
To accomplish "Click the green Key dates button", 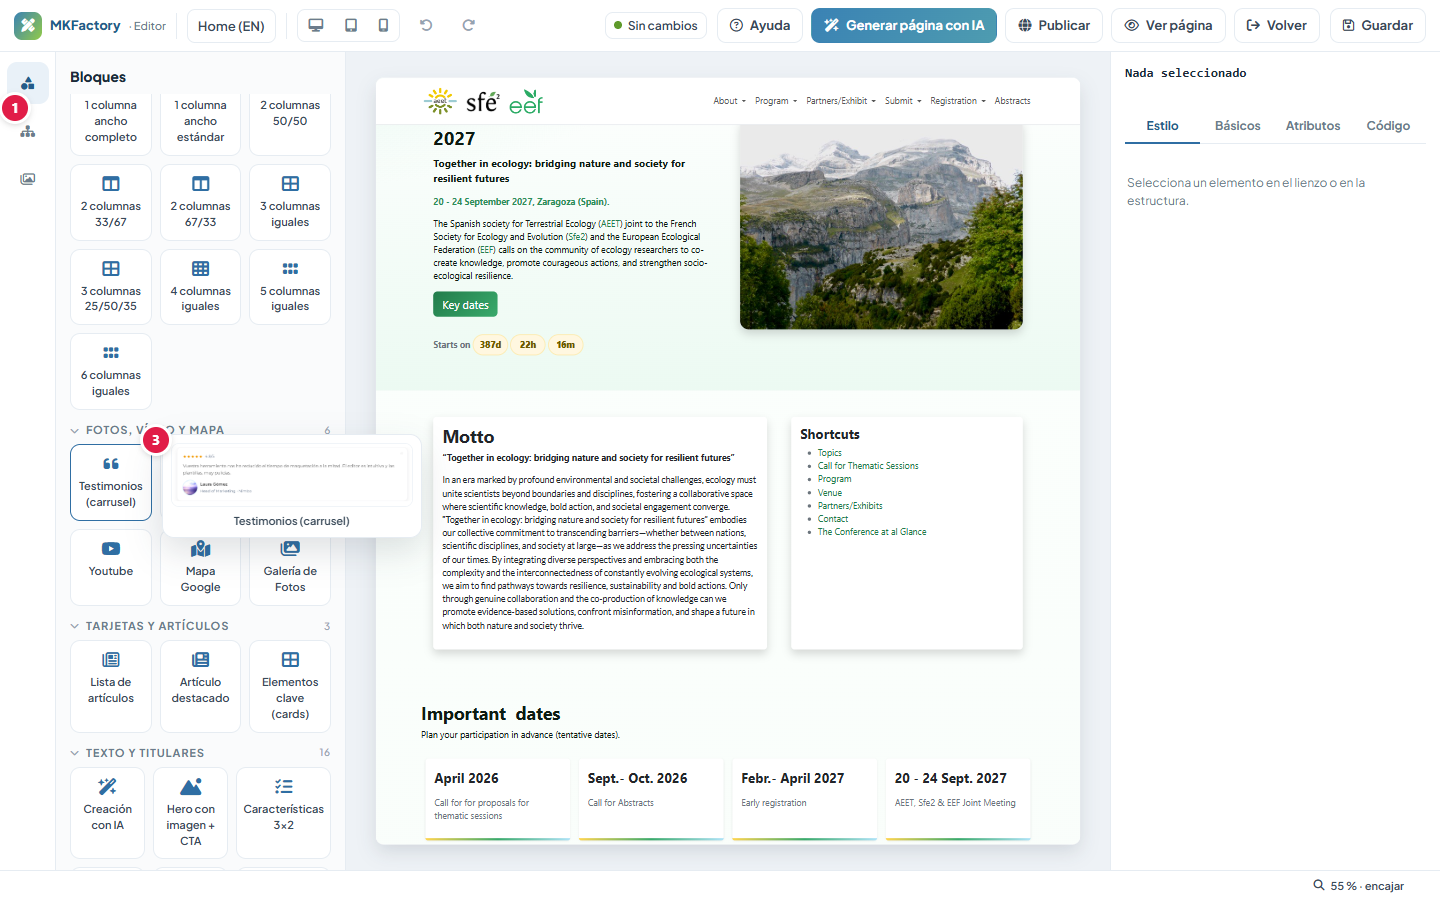I will pos(465,305).
